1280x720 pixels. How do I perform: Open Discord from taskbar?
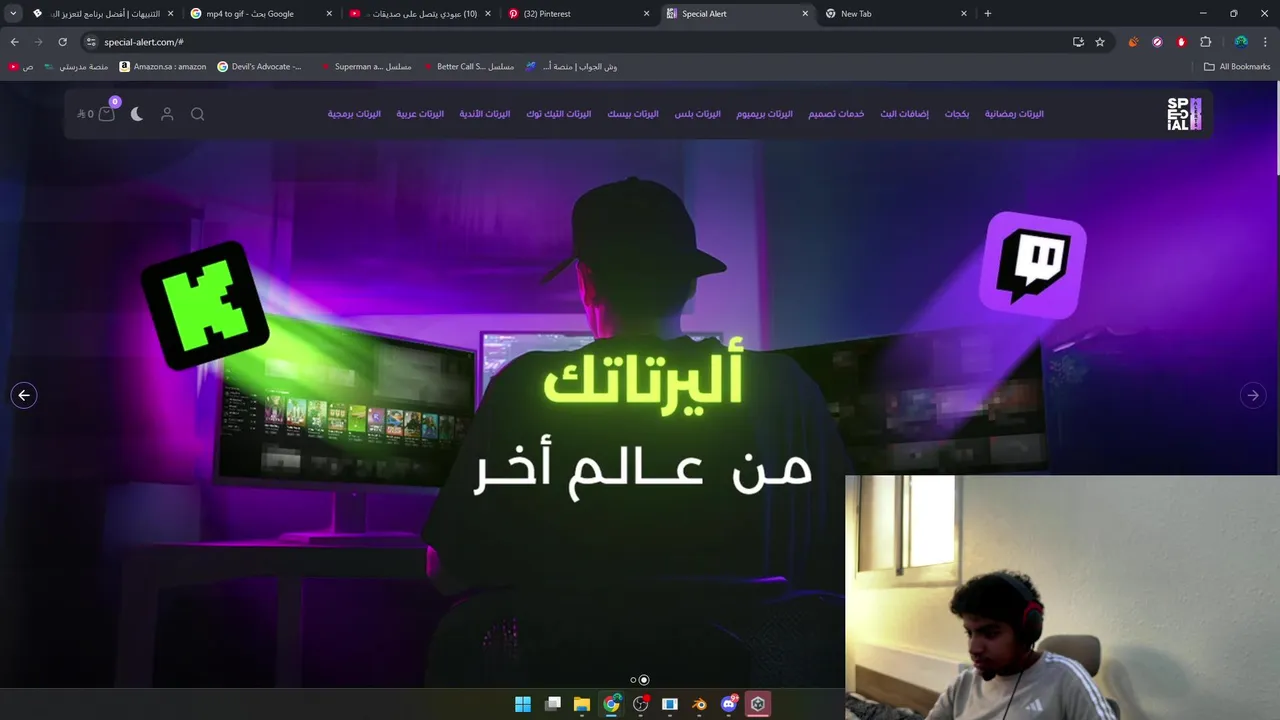point(729,704)
